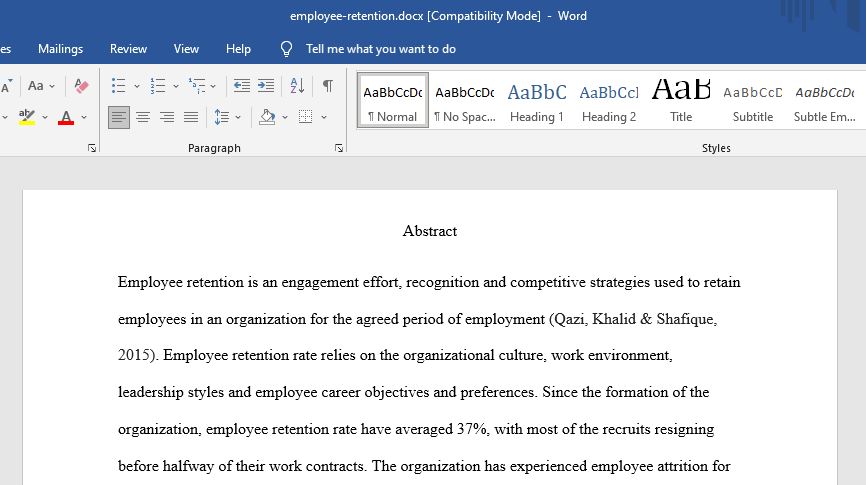Apply the yellow text highlight color
The height and width of the screenshot is (485, 866).
tap(27, 117)
